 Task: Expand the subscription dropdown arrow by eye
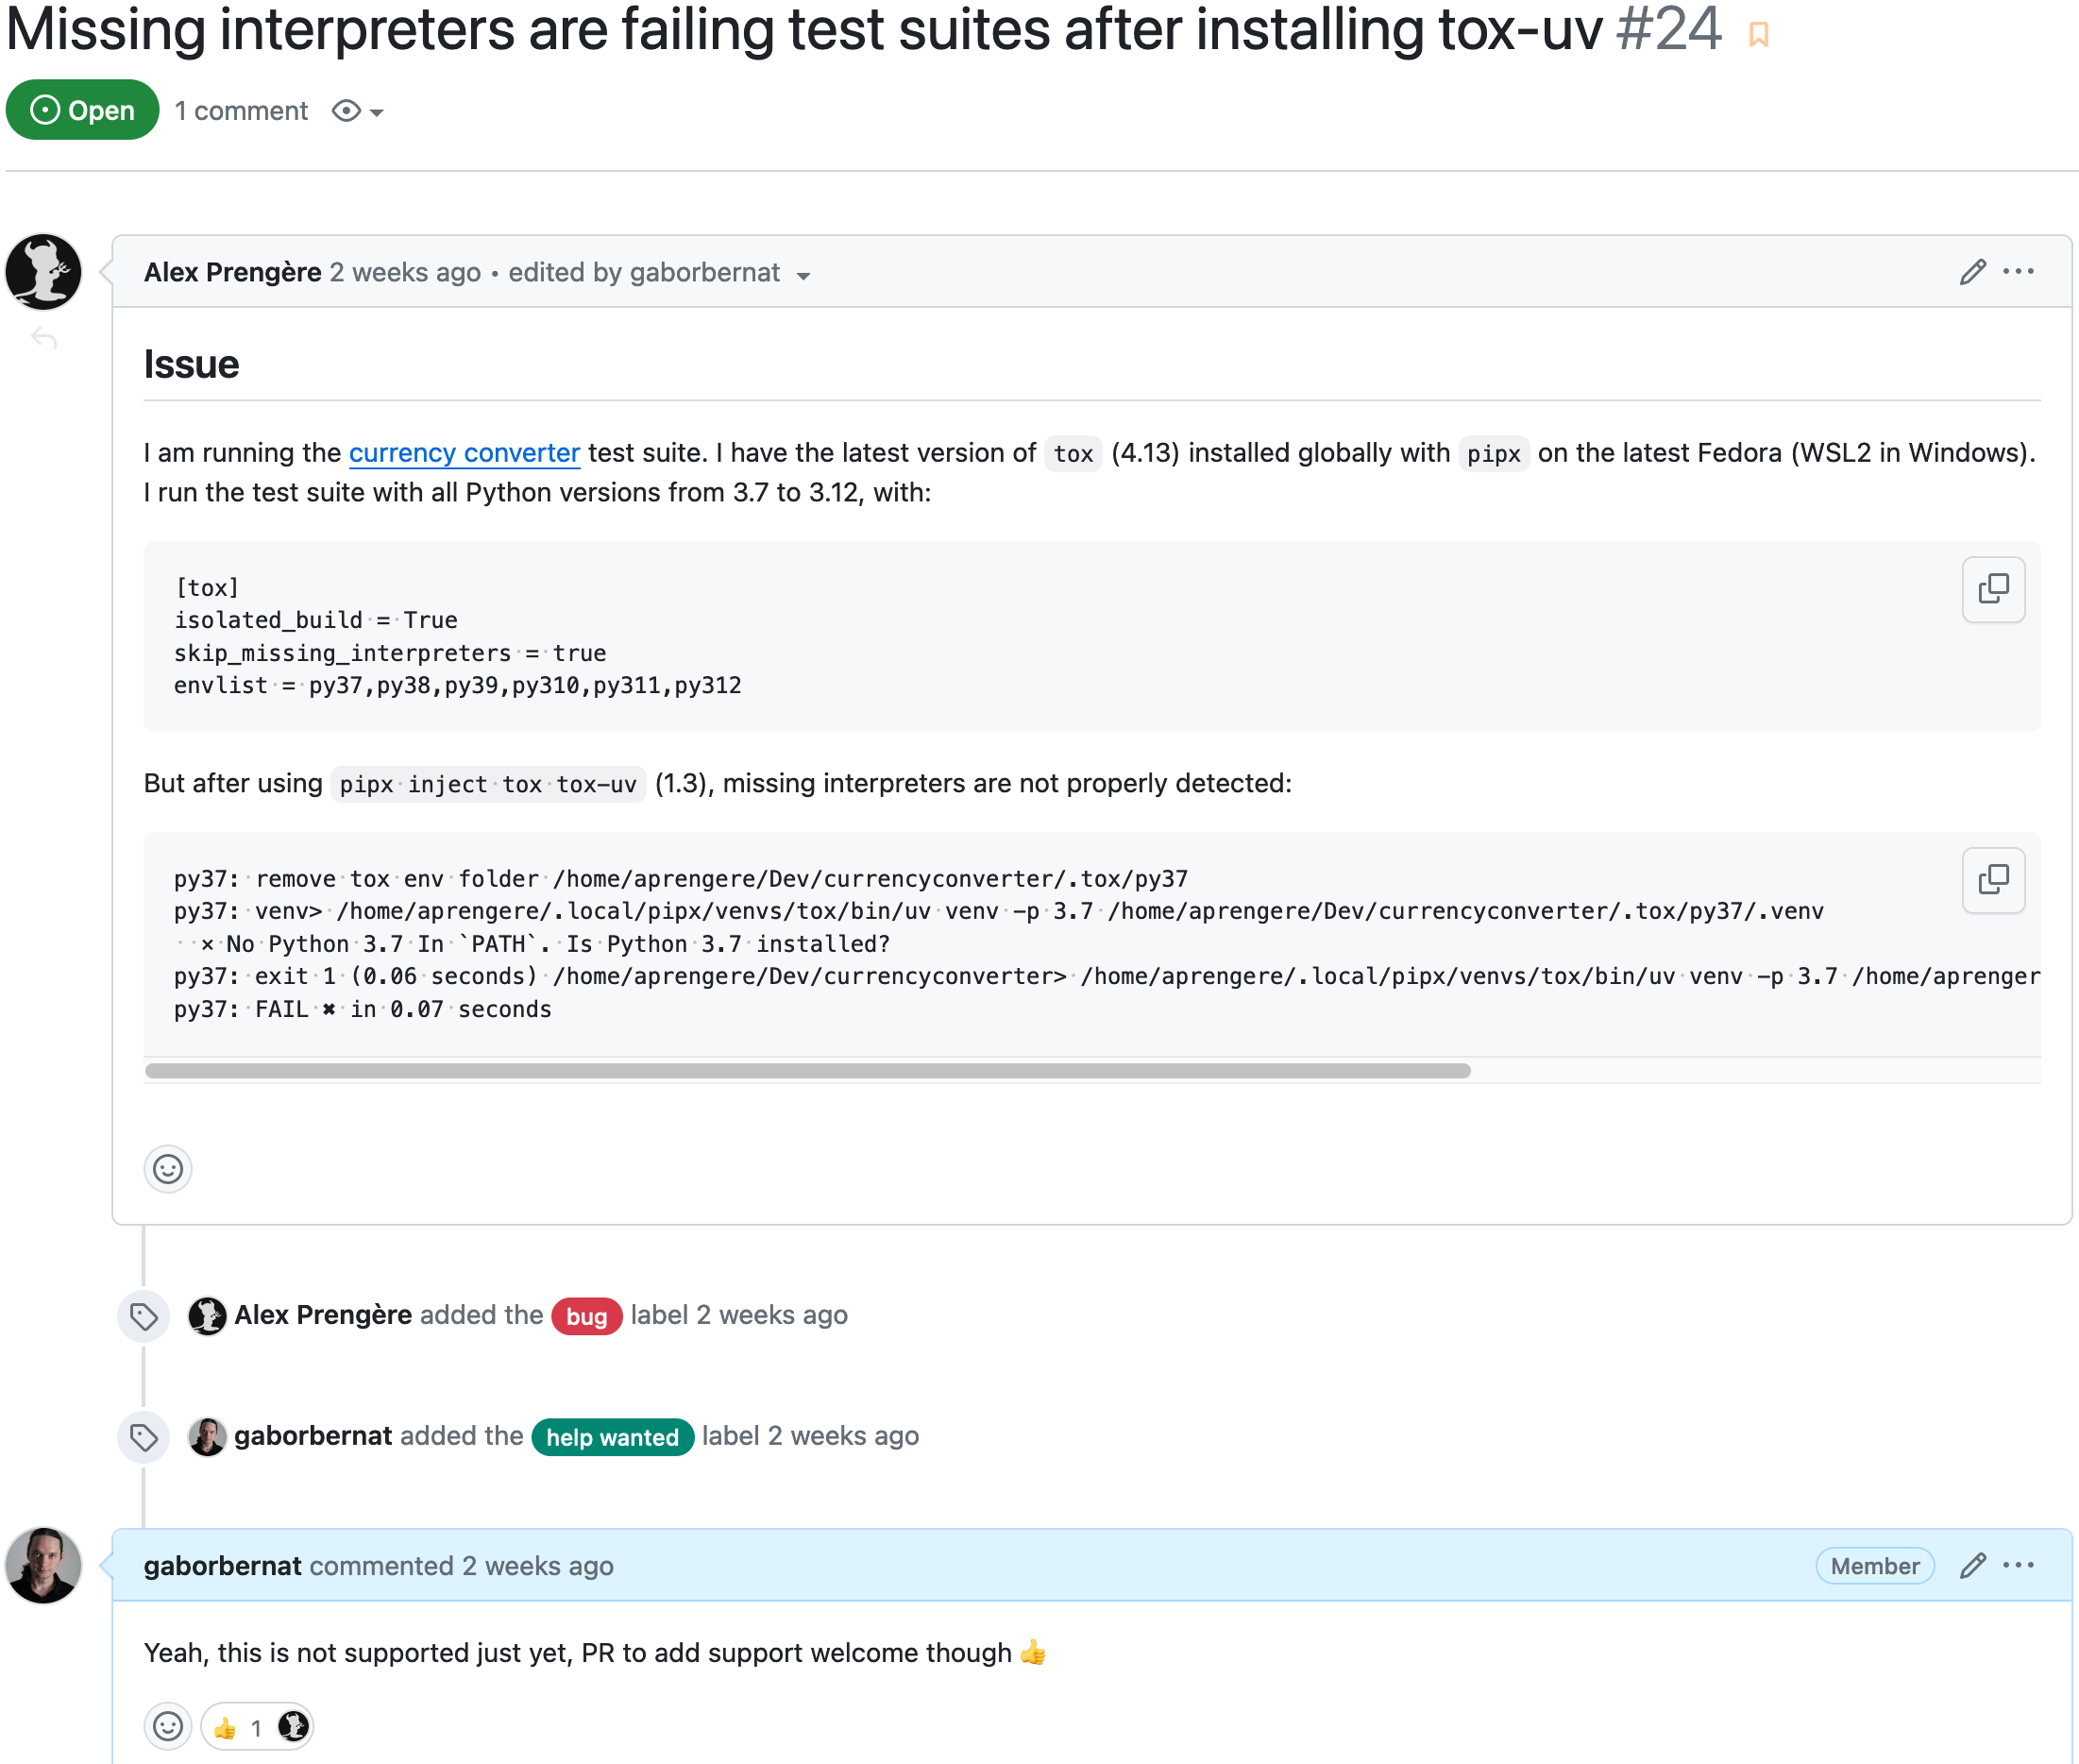click(377, 113)
